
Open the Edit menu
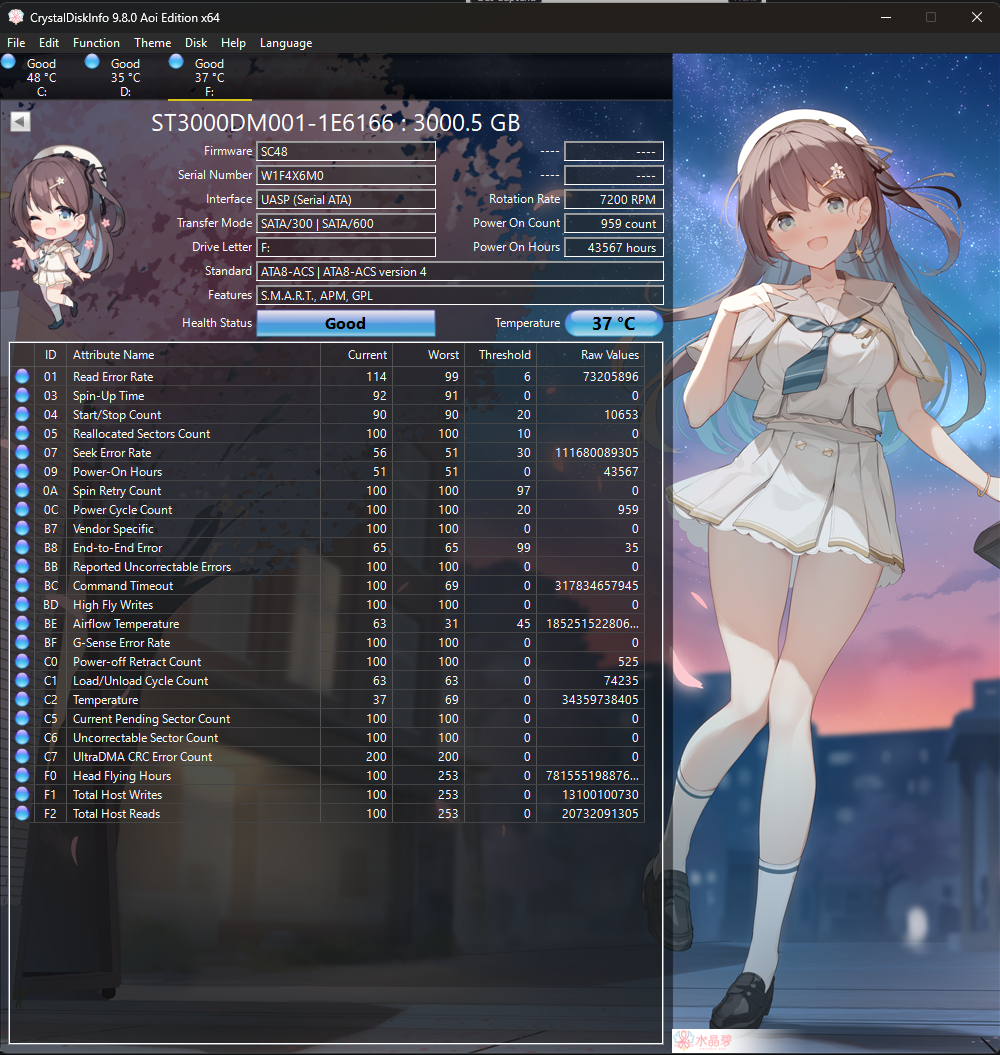tap(48, 42)
